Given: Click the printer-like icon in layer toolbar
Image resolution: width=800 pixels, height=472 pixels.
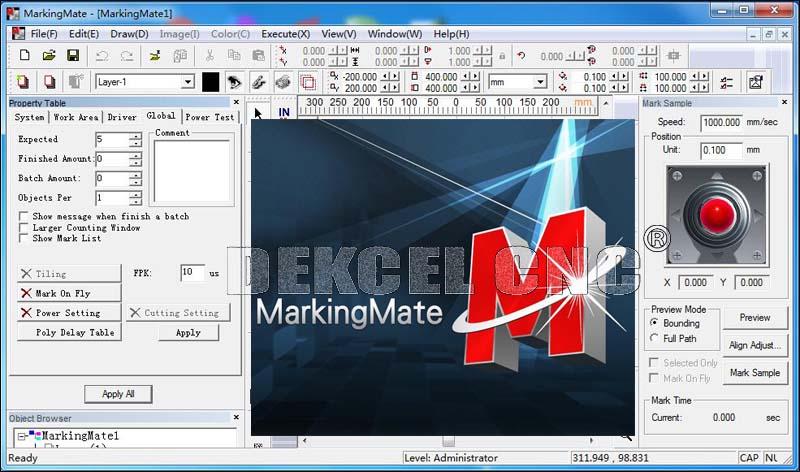Looking at the screenshot, I should (x=283, y=82).
